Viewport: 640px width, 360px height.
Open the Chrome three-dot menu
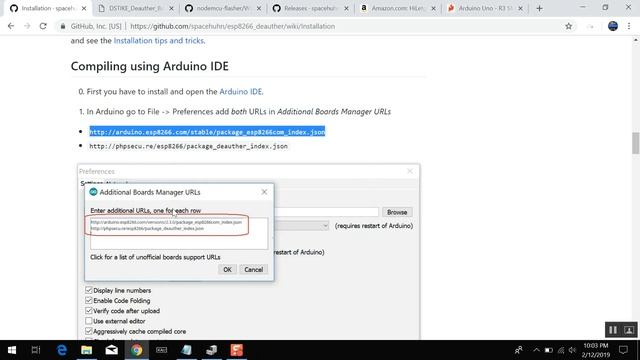point(629,26)
